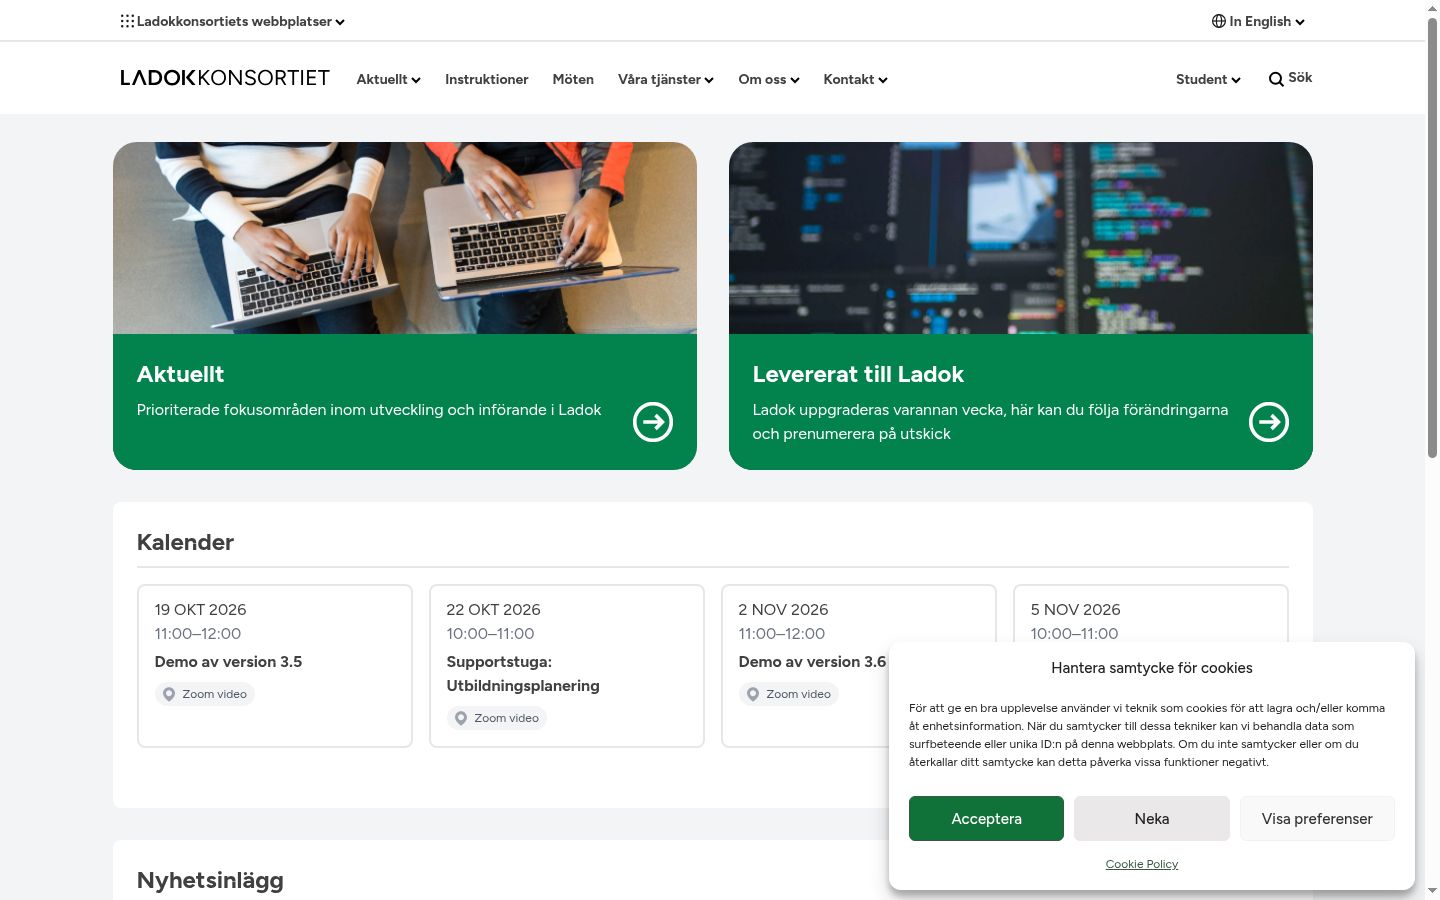
Task: Click the location pin on the 2 NOV event
Action: (753, 694)
